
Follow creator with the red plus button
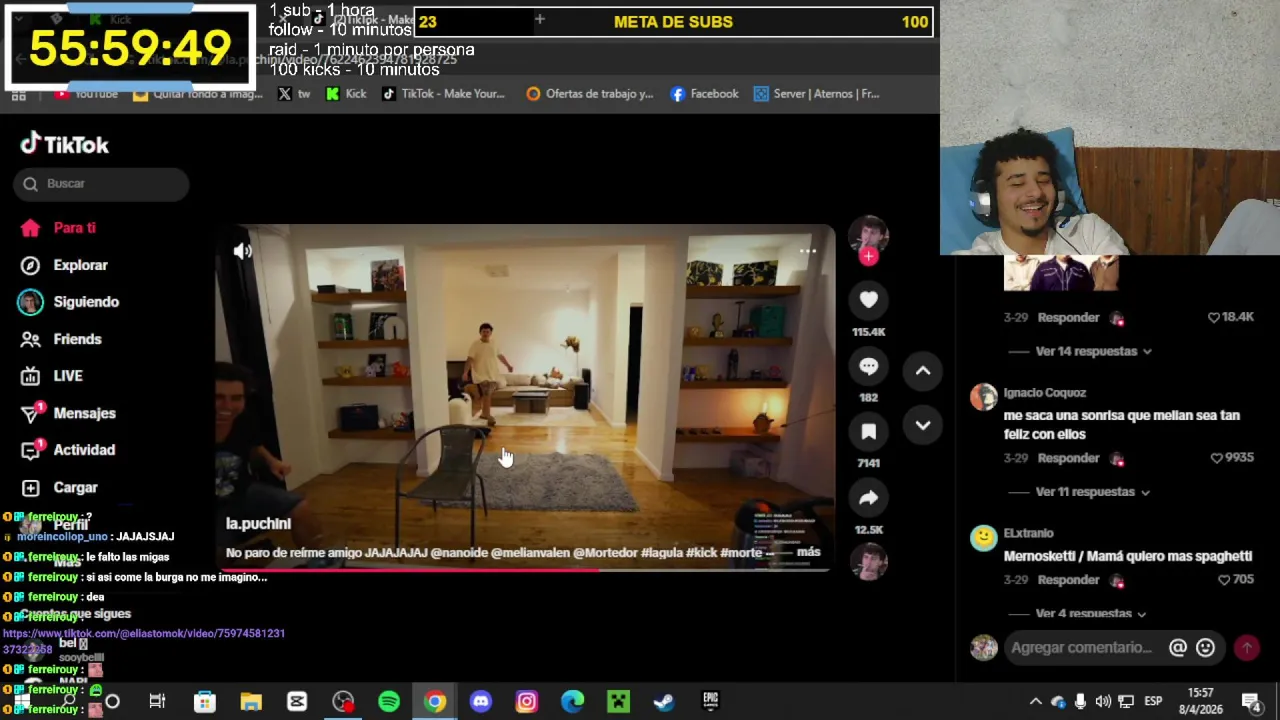tap(868, 257)
